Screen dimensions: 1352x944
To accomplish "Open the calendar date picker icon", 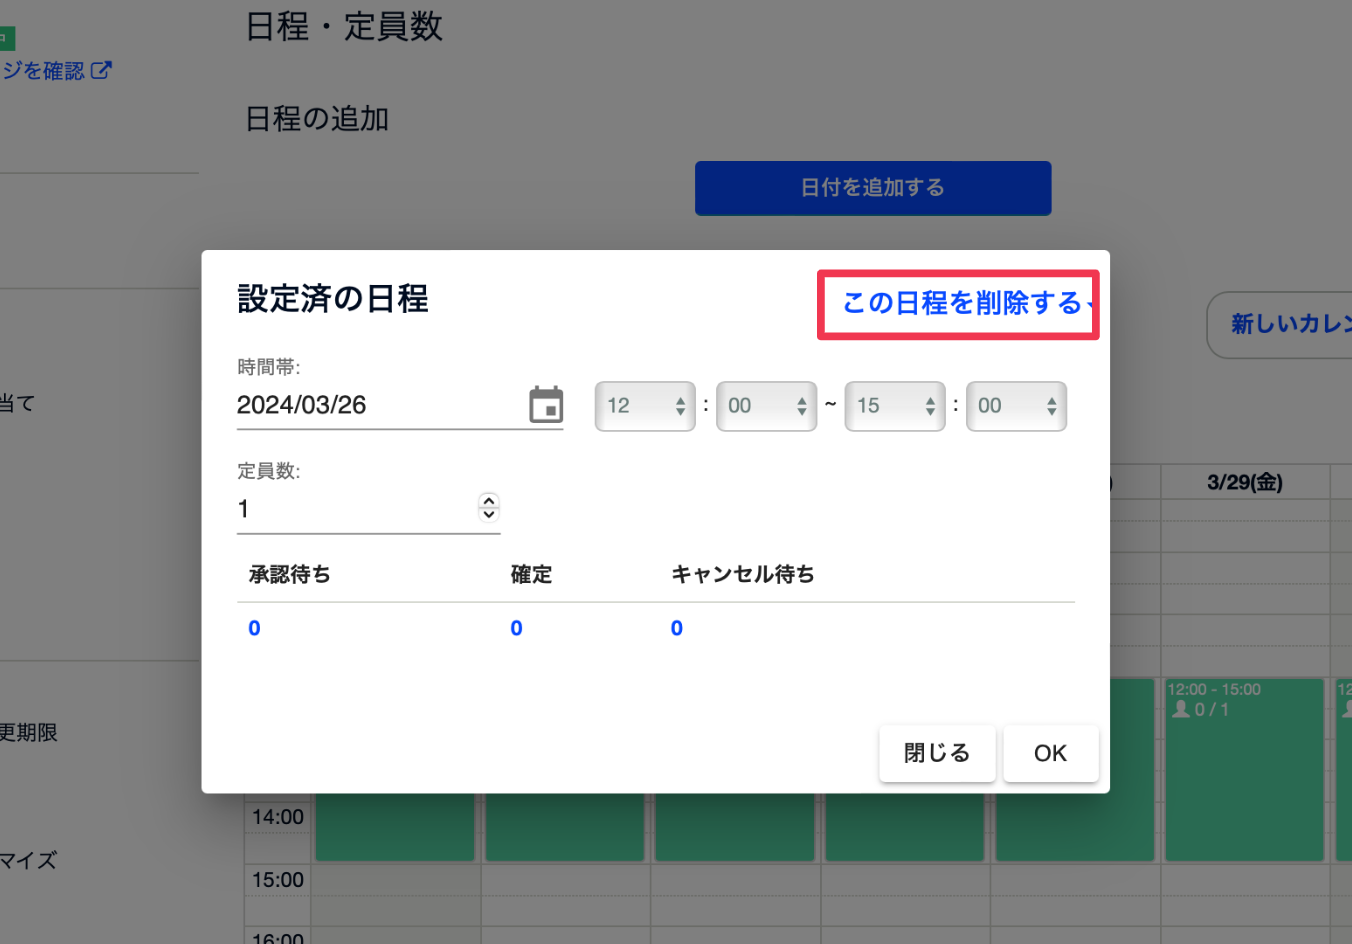I will [546, 405].
